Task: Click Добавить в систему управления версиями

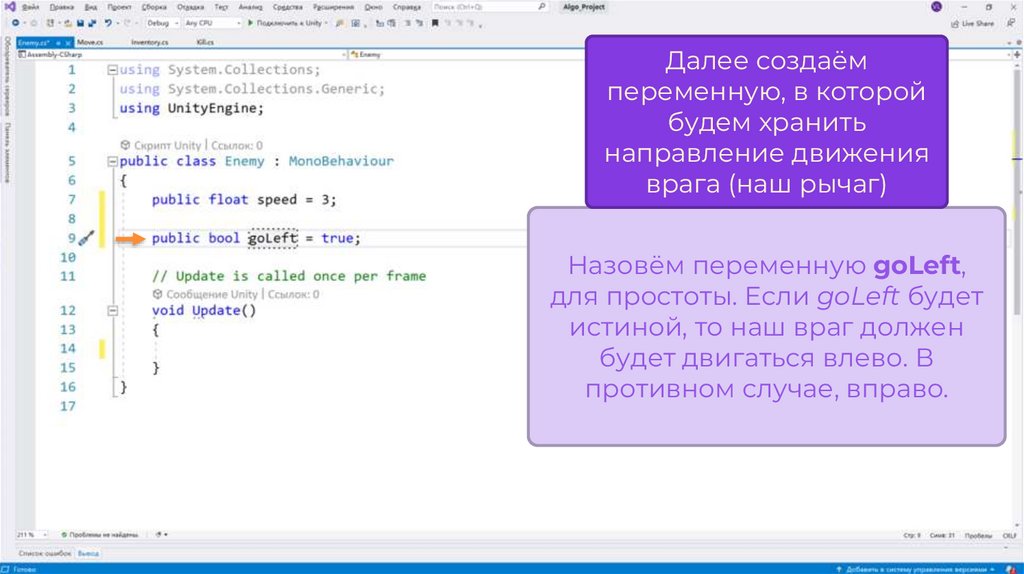Action: tap(916, 569)
